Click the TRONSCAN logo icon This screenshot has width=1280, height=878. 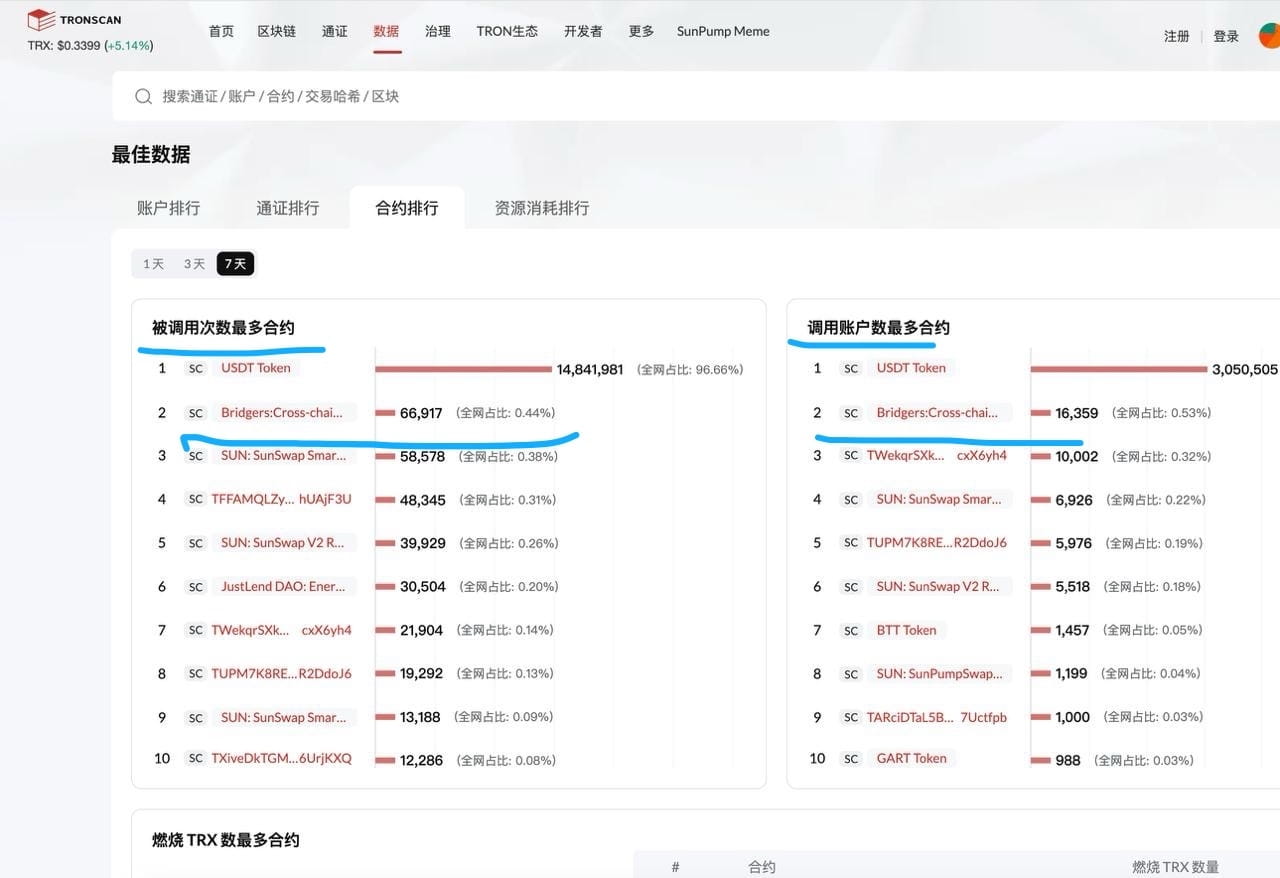click(41, 19)
